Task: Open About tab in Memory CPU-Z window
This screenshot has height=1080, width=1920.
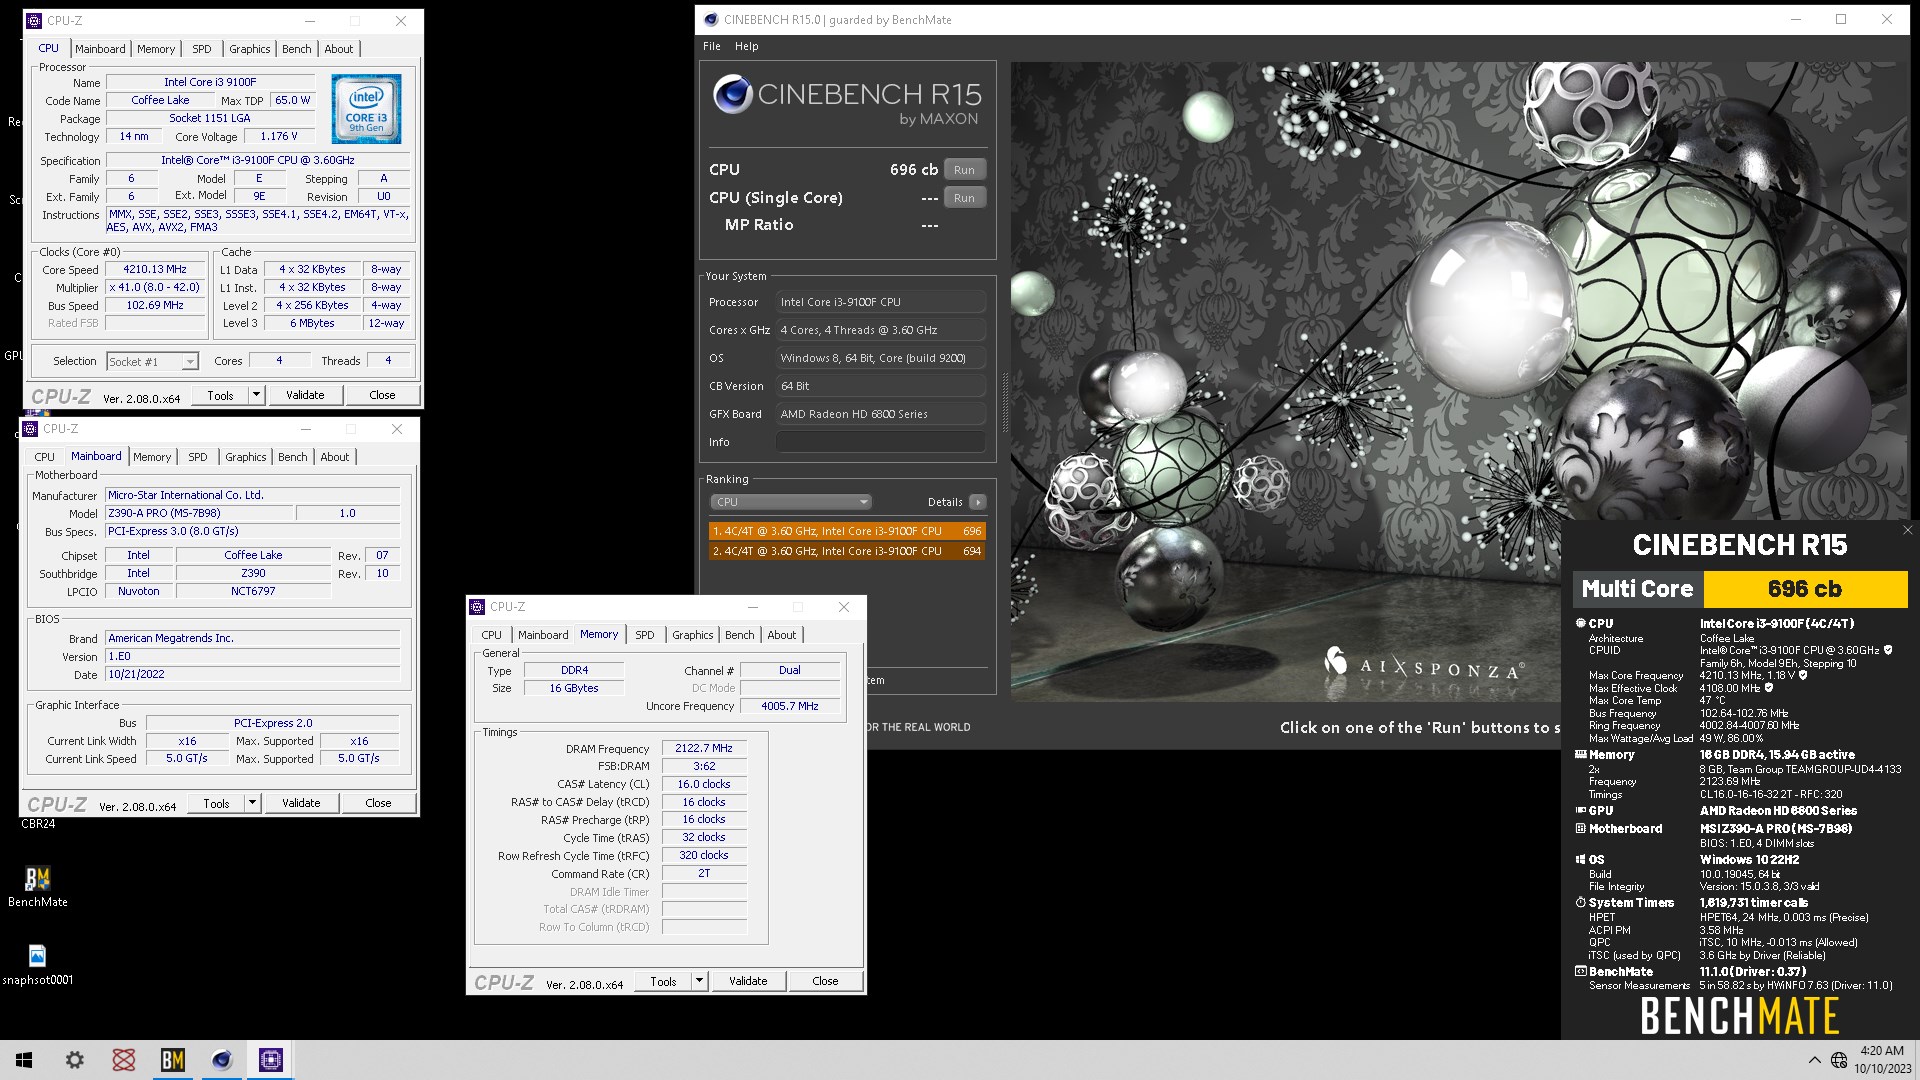Action: point(782,635)
